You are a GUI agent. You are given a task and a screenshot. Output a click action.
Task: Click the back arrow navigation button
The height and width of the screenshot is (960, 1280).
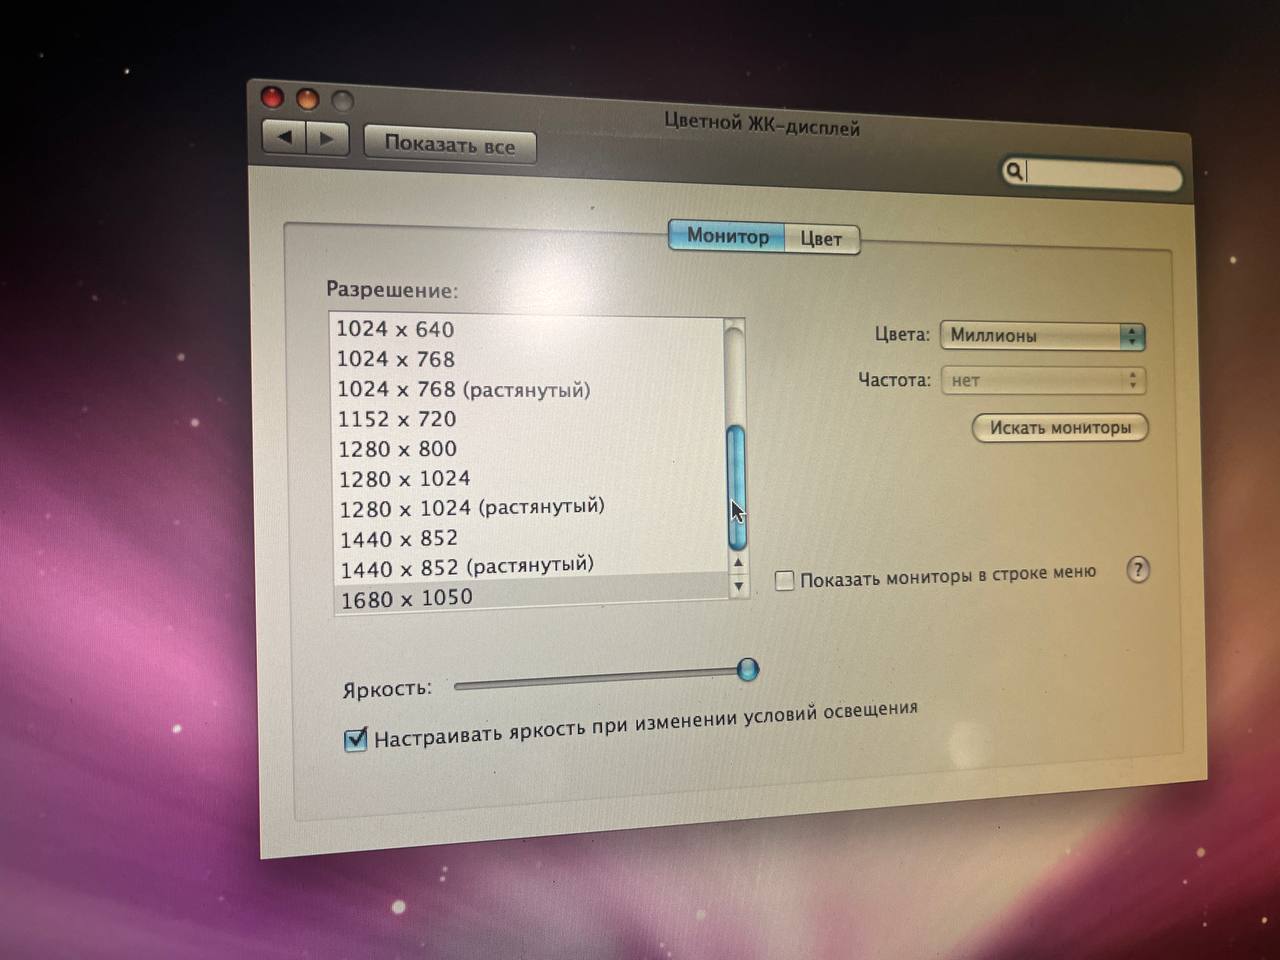point(284,137)
